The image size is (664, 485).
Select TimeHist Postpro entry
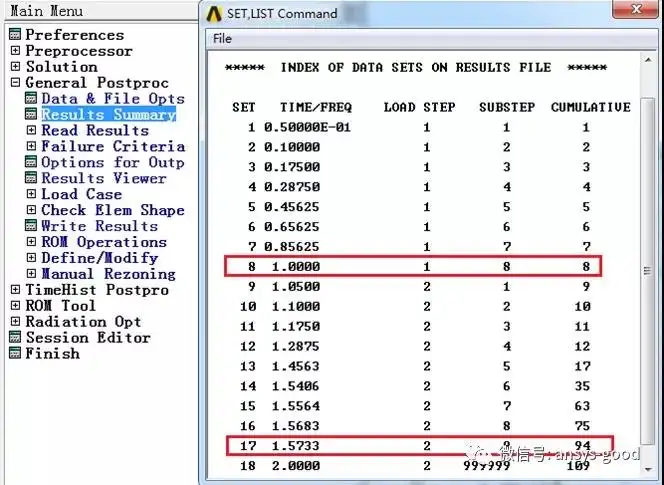97,290
